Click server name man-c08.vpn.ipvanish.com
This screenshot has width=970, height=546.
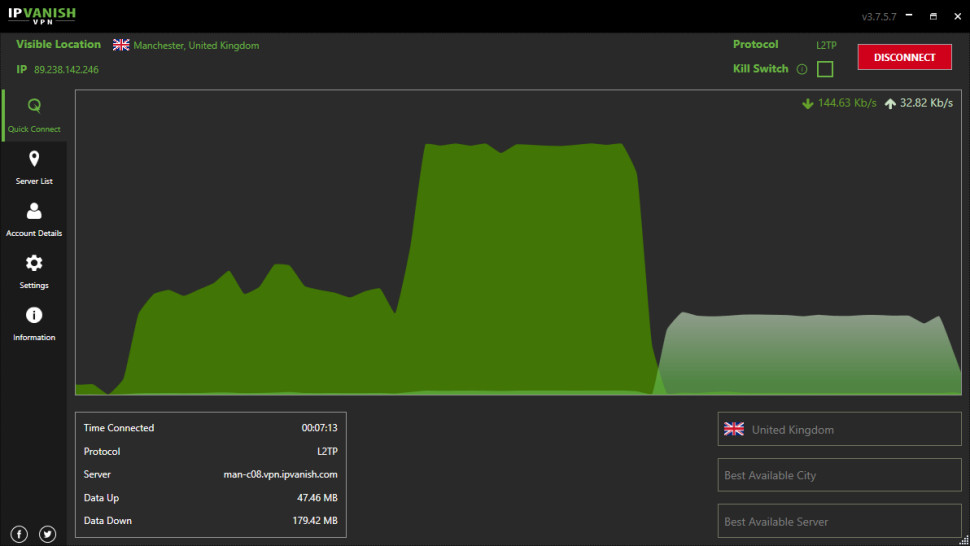tap(280, 474)
